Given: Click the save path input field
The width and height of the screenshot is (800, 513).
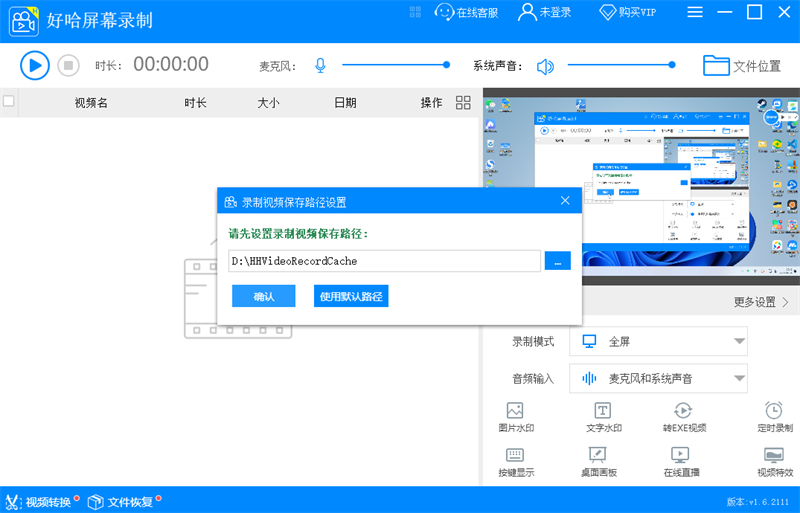Looking at the screenshot, I should (x=384, y=261).
